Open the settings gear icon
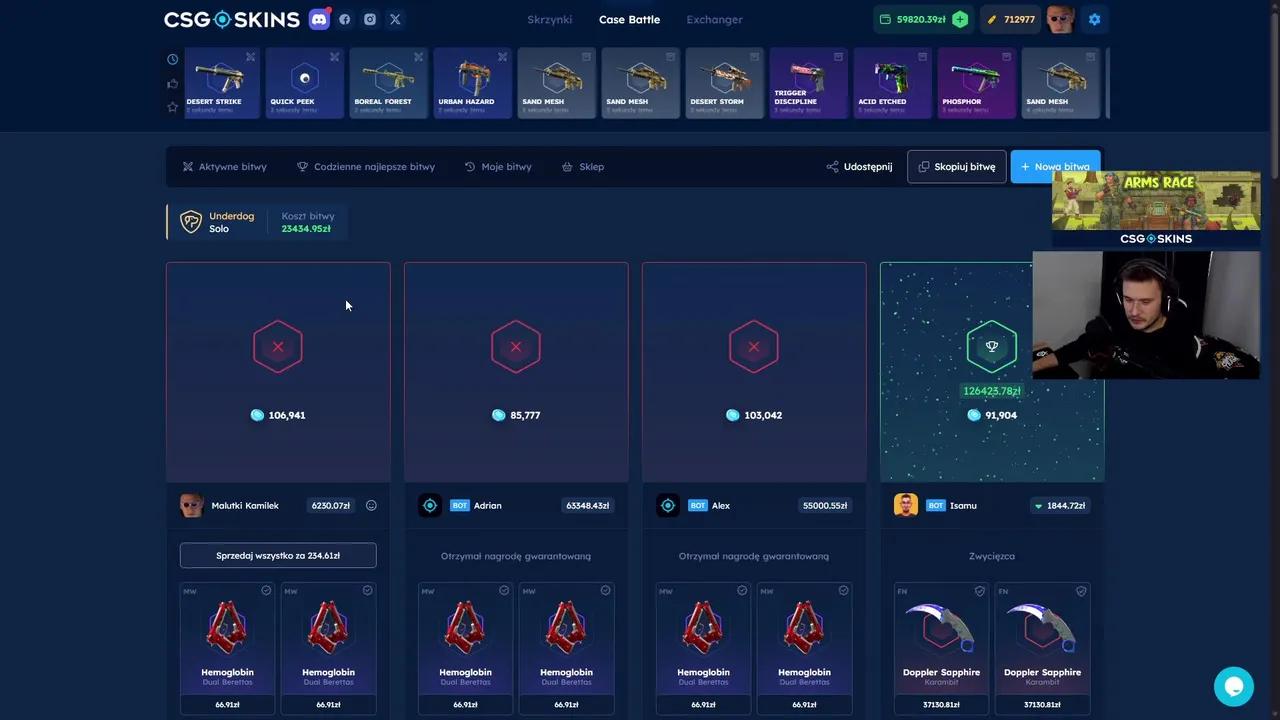This screenshot has height=720, width=1280. pos(1094,19)
